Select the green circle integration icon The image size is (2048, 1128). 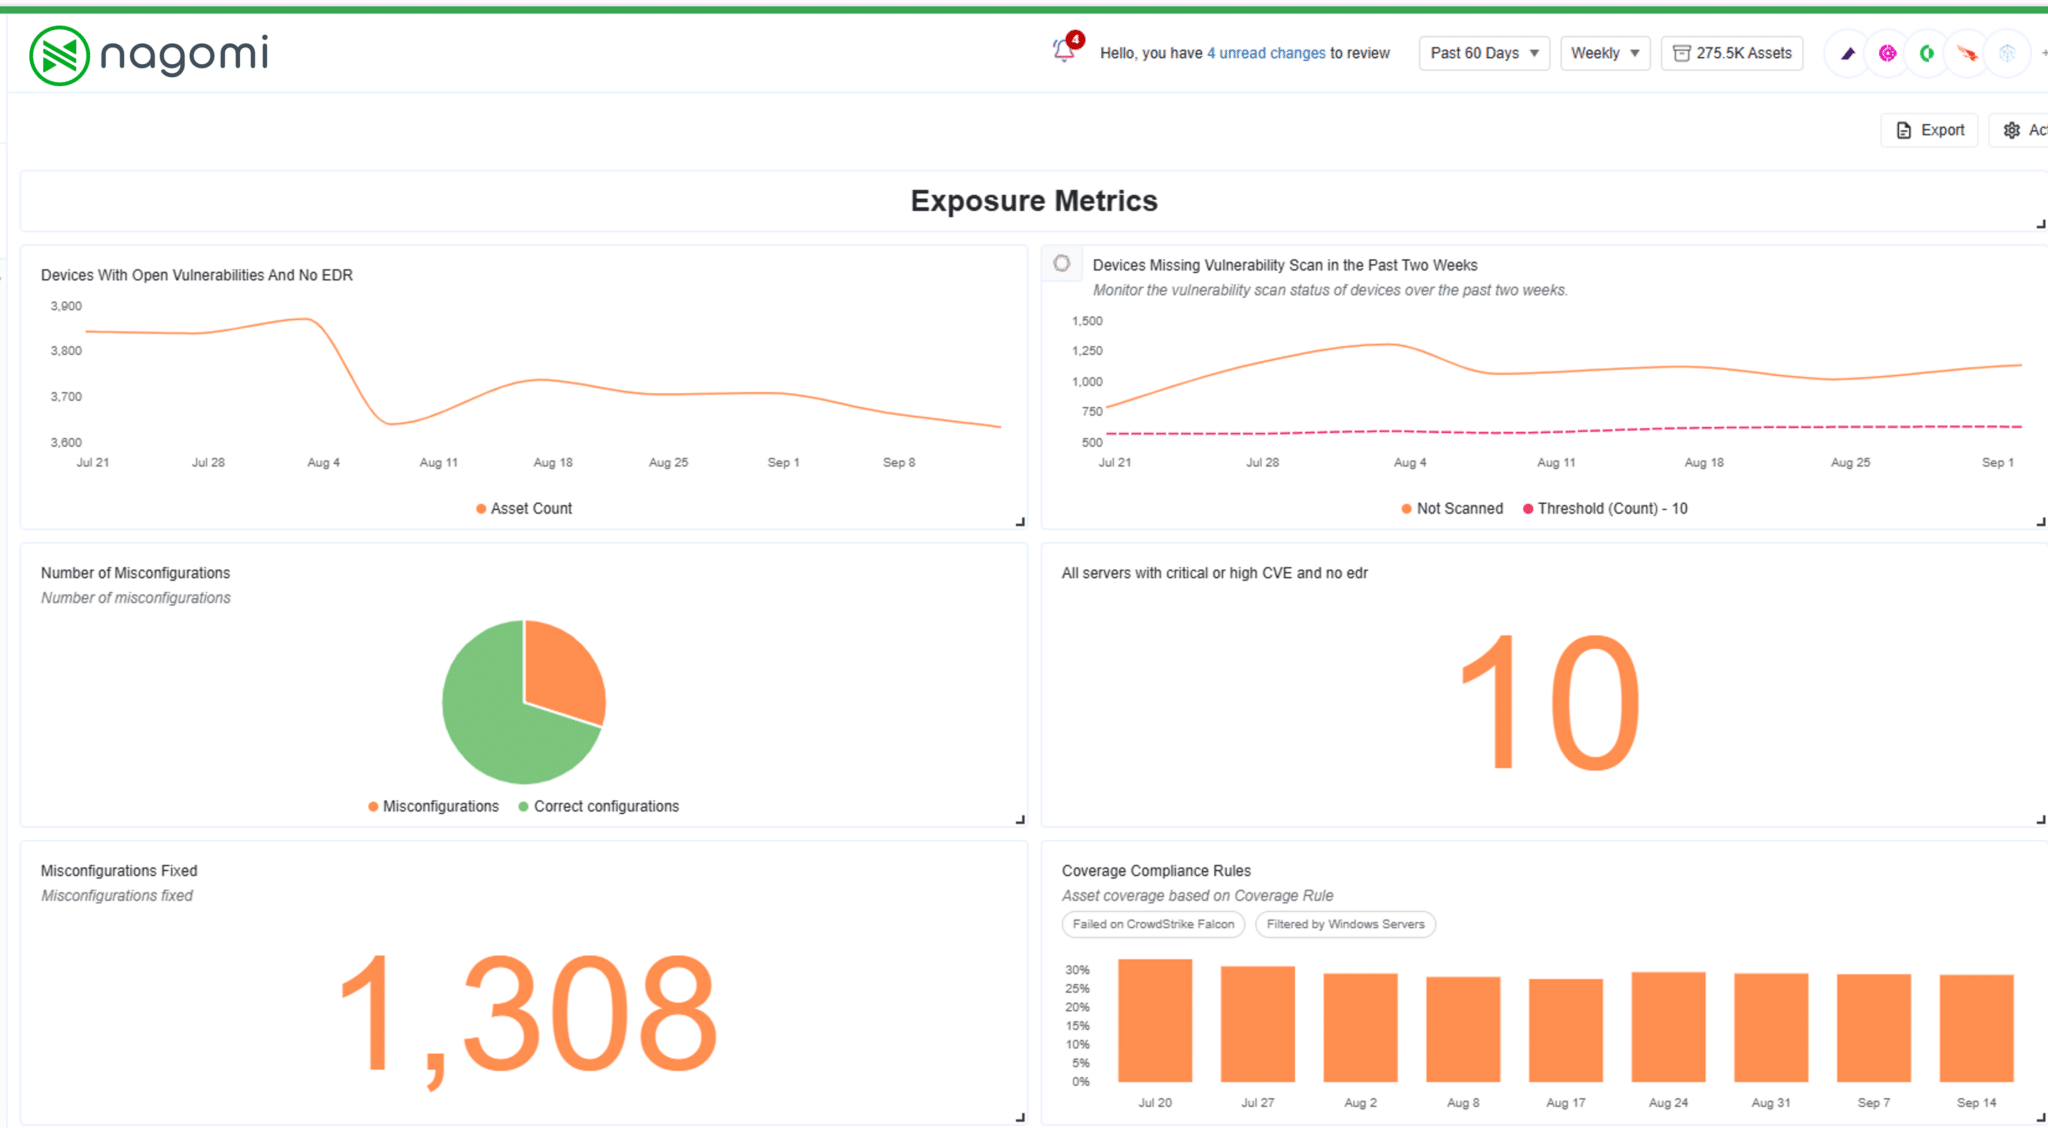1926,53
